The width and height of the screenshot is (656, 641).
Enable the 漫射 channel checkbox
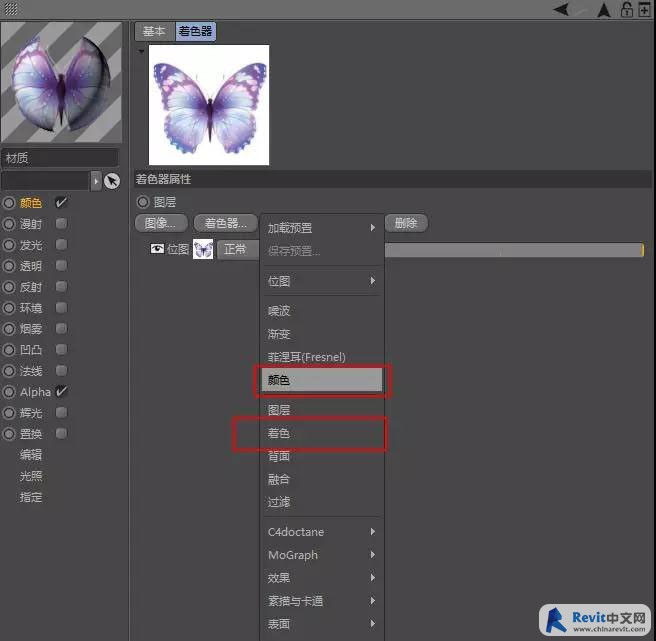pyautogui.click(x=61, y=223)
